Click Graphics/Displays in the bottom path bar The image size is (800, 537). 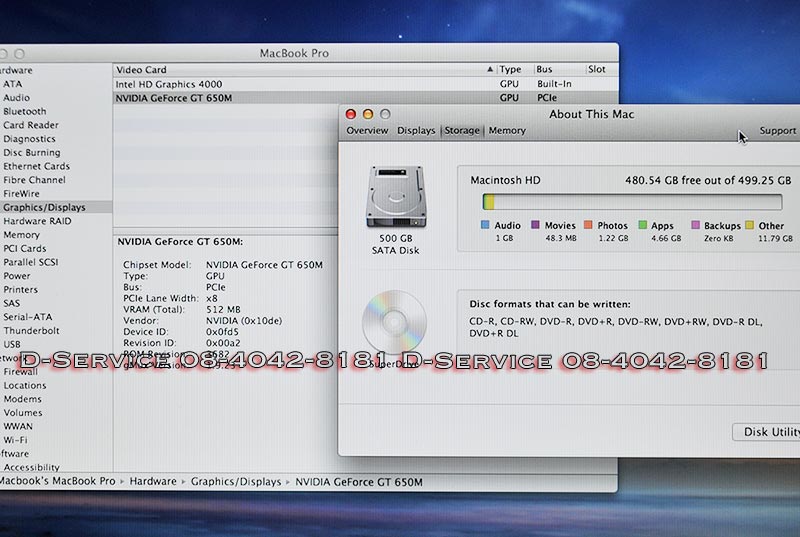pyautogui.click(x=236, y=481)
